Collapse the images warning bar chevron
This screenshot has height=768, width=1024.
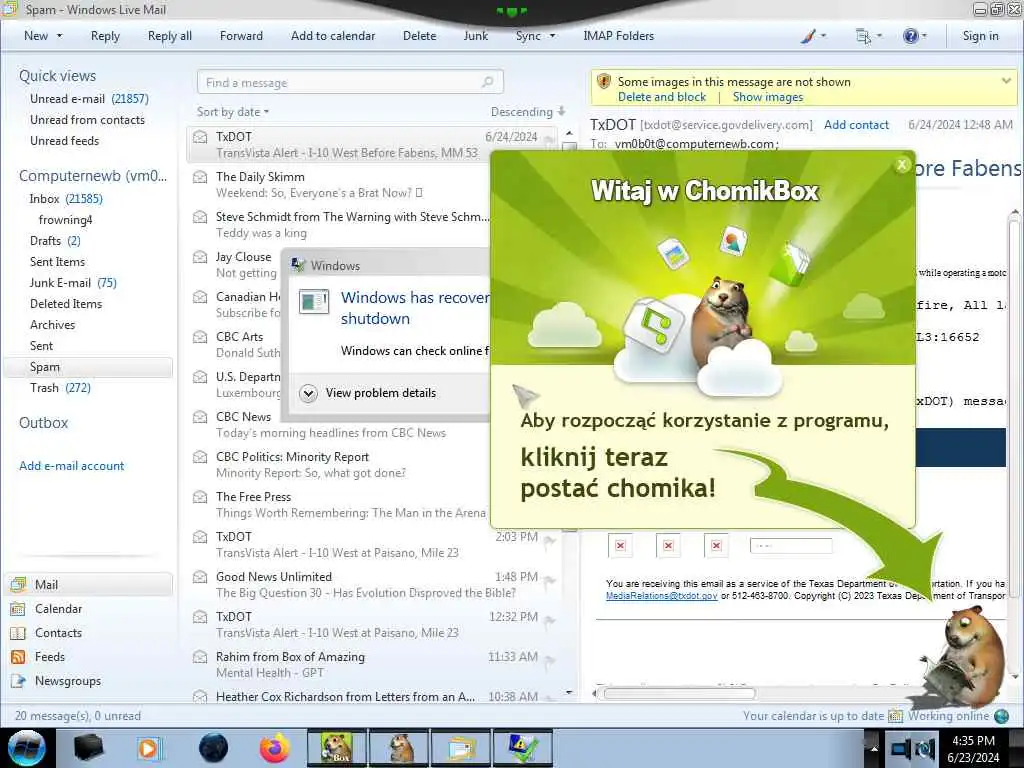tap(1006, 81)
